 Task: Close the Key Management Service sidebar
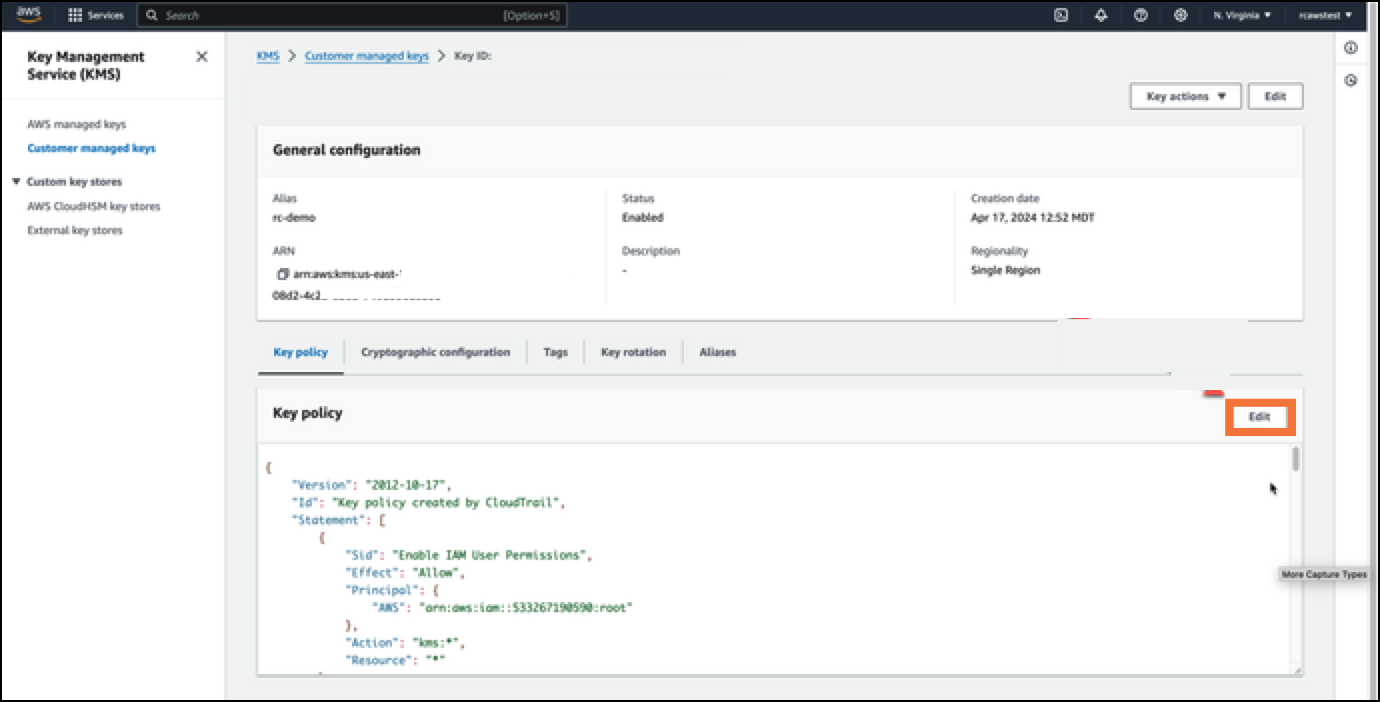click(202, 57)
